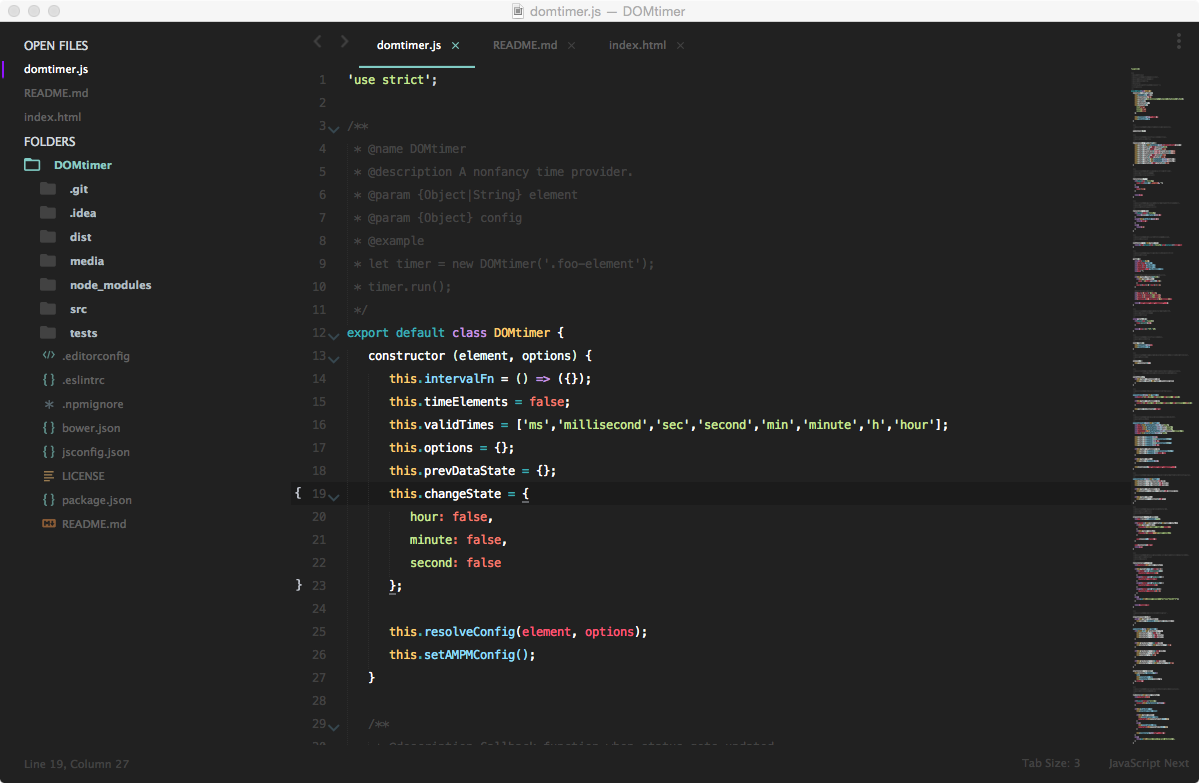The image size is (1199, 783).
Task: Click the document icon in the title bar
Action: 518,11
